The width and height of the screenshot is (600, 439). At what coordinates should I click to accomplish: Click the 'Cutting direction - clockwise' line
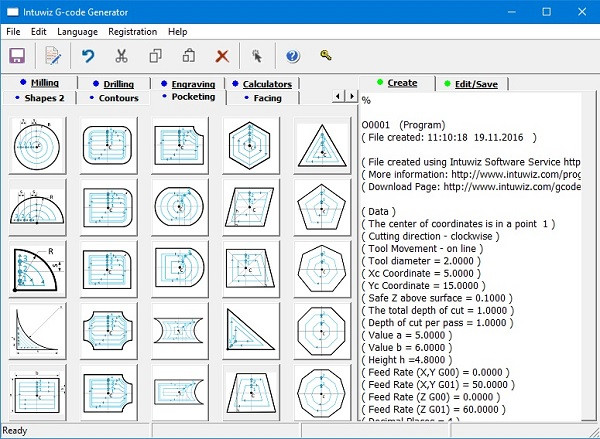coord(430,236)
